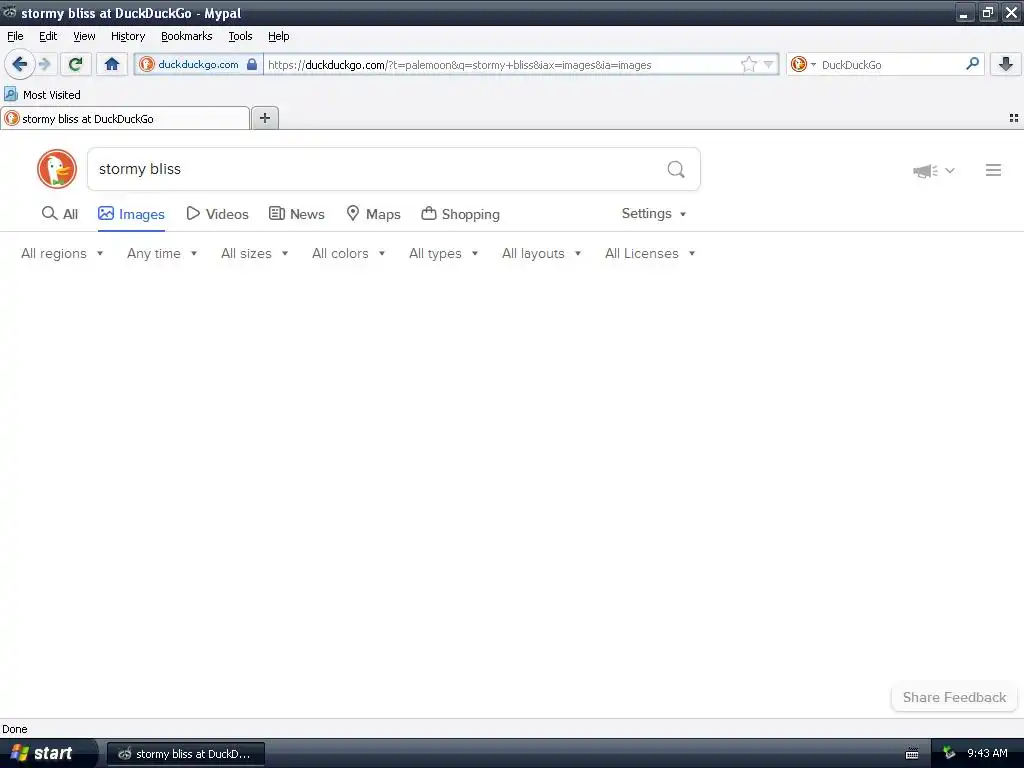Open the Bookmarks menu

click(187, 36)
